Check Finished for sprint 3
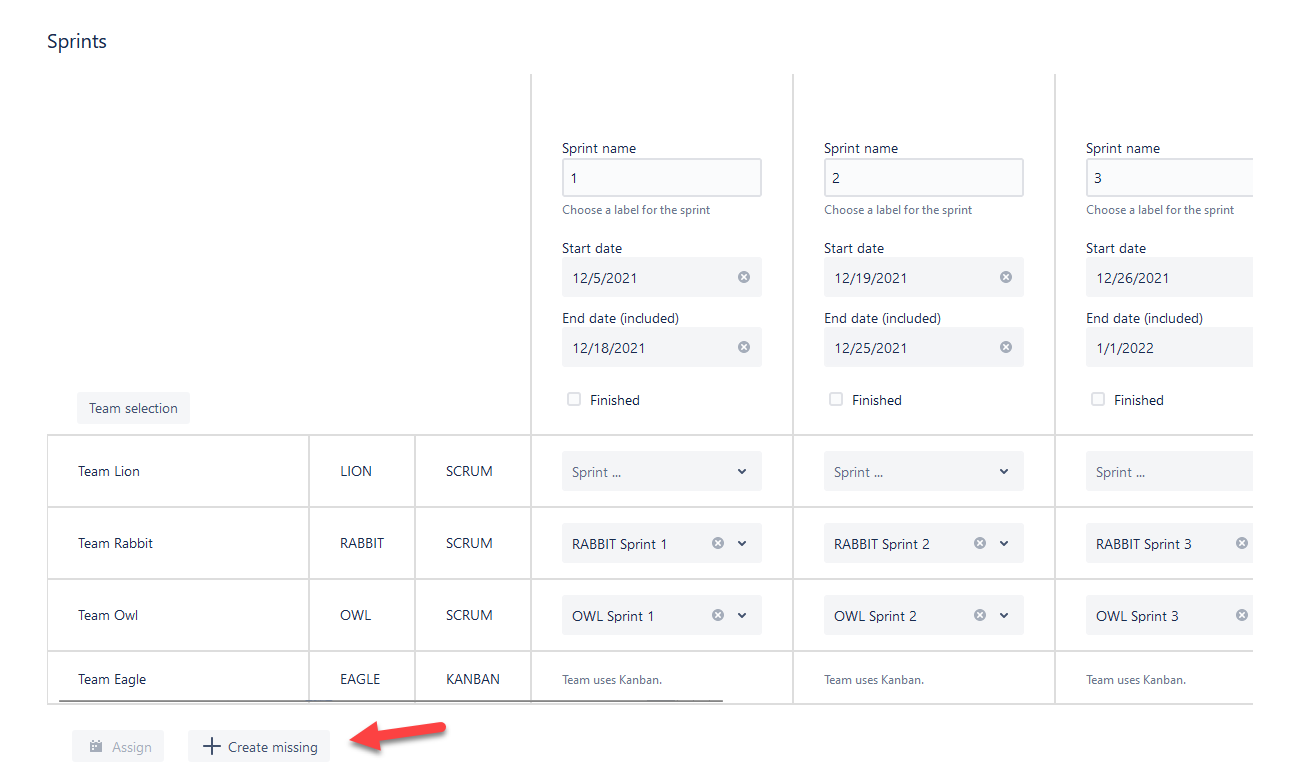 1098,399
